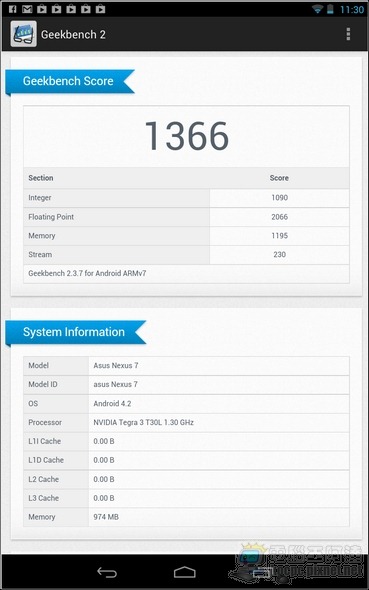Tap the 11:30 clock
Viewport: 369px width, 590px height.
(x=352, y=9)
